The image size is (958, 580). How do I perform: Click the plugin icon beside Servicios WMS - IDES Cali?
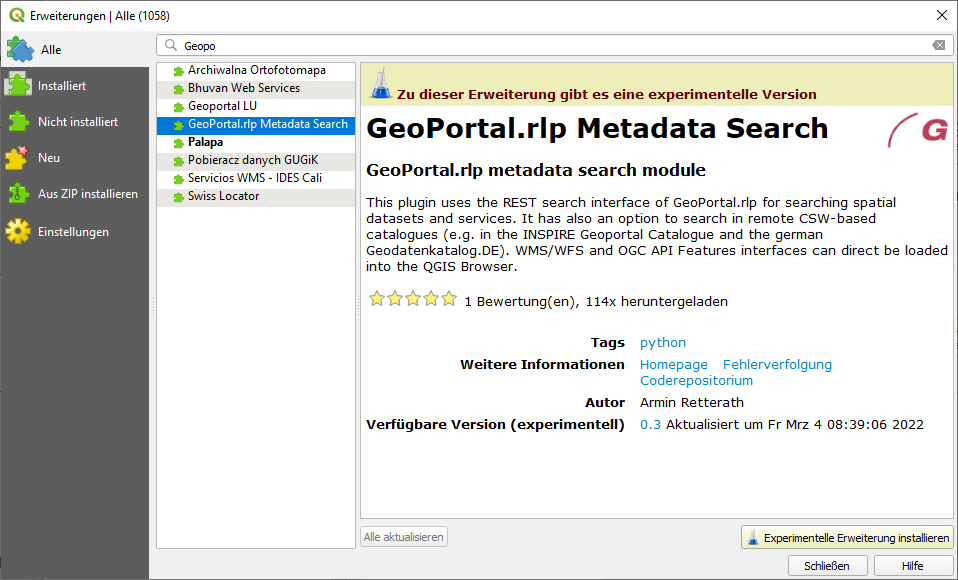[178, 180]
